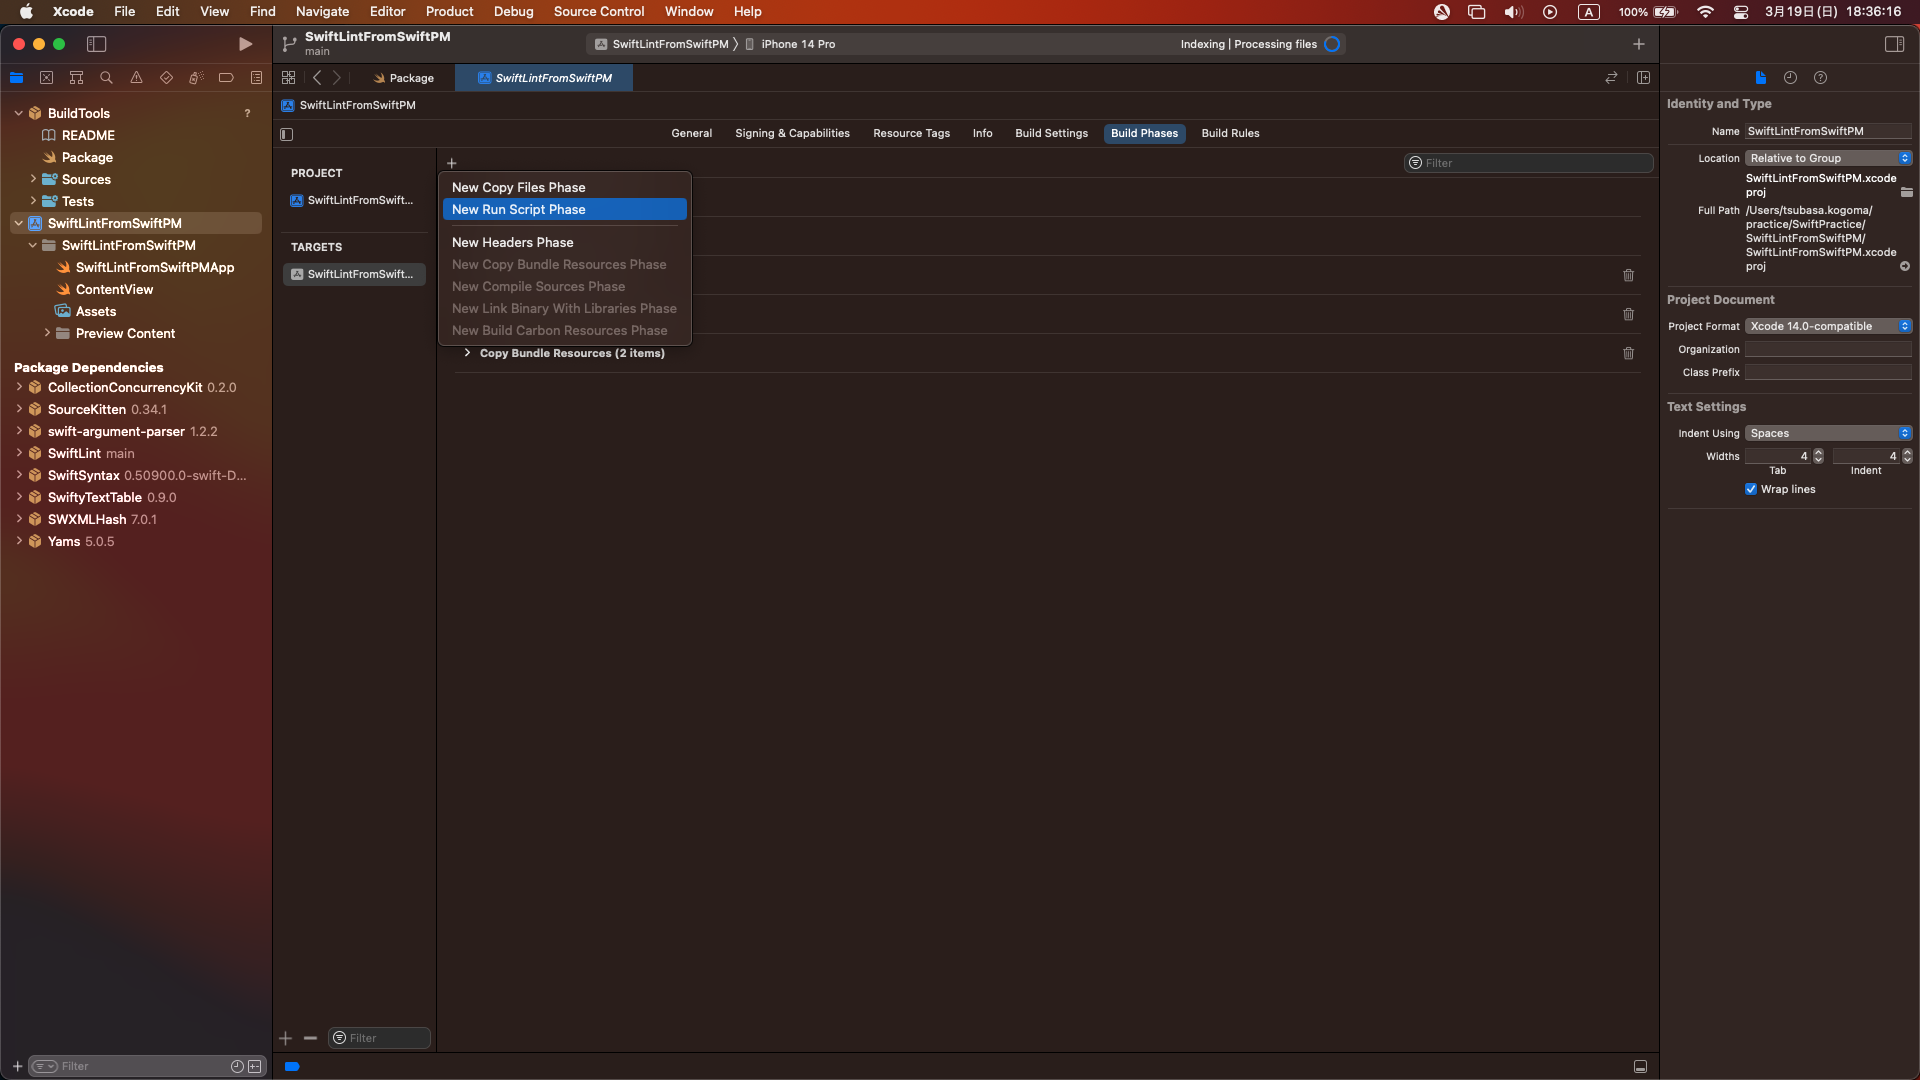
Task: Open the Issue navigator warning icon
Action: (136, 78)
